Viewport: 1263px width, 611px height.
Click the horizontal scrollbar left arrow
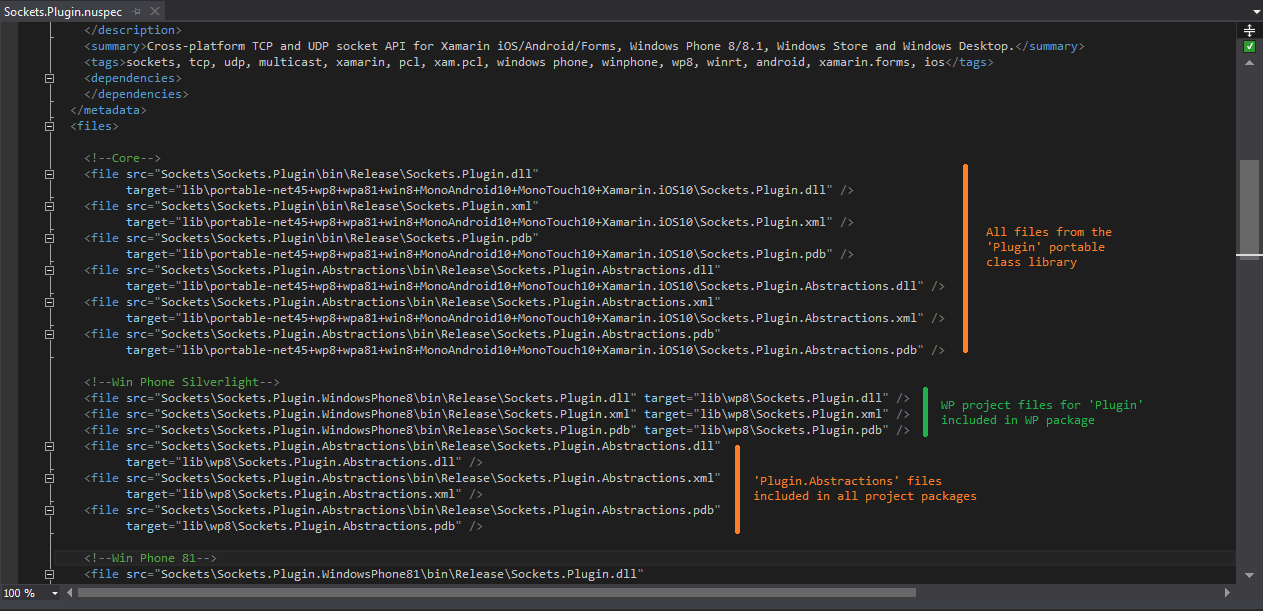69,593
